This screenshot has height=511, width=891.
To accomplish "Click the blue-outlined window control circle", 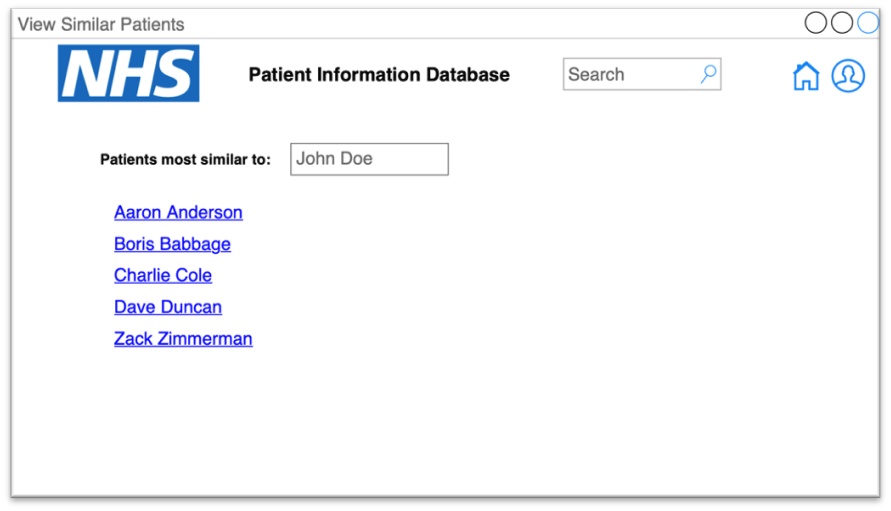I will [x=867, y=23].
